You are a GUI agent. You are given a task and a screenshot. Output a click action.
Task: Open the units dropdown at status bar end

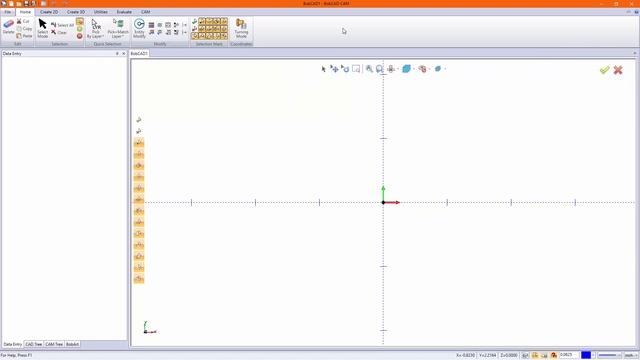click(631, 355)
